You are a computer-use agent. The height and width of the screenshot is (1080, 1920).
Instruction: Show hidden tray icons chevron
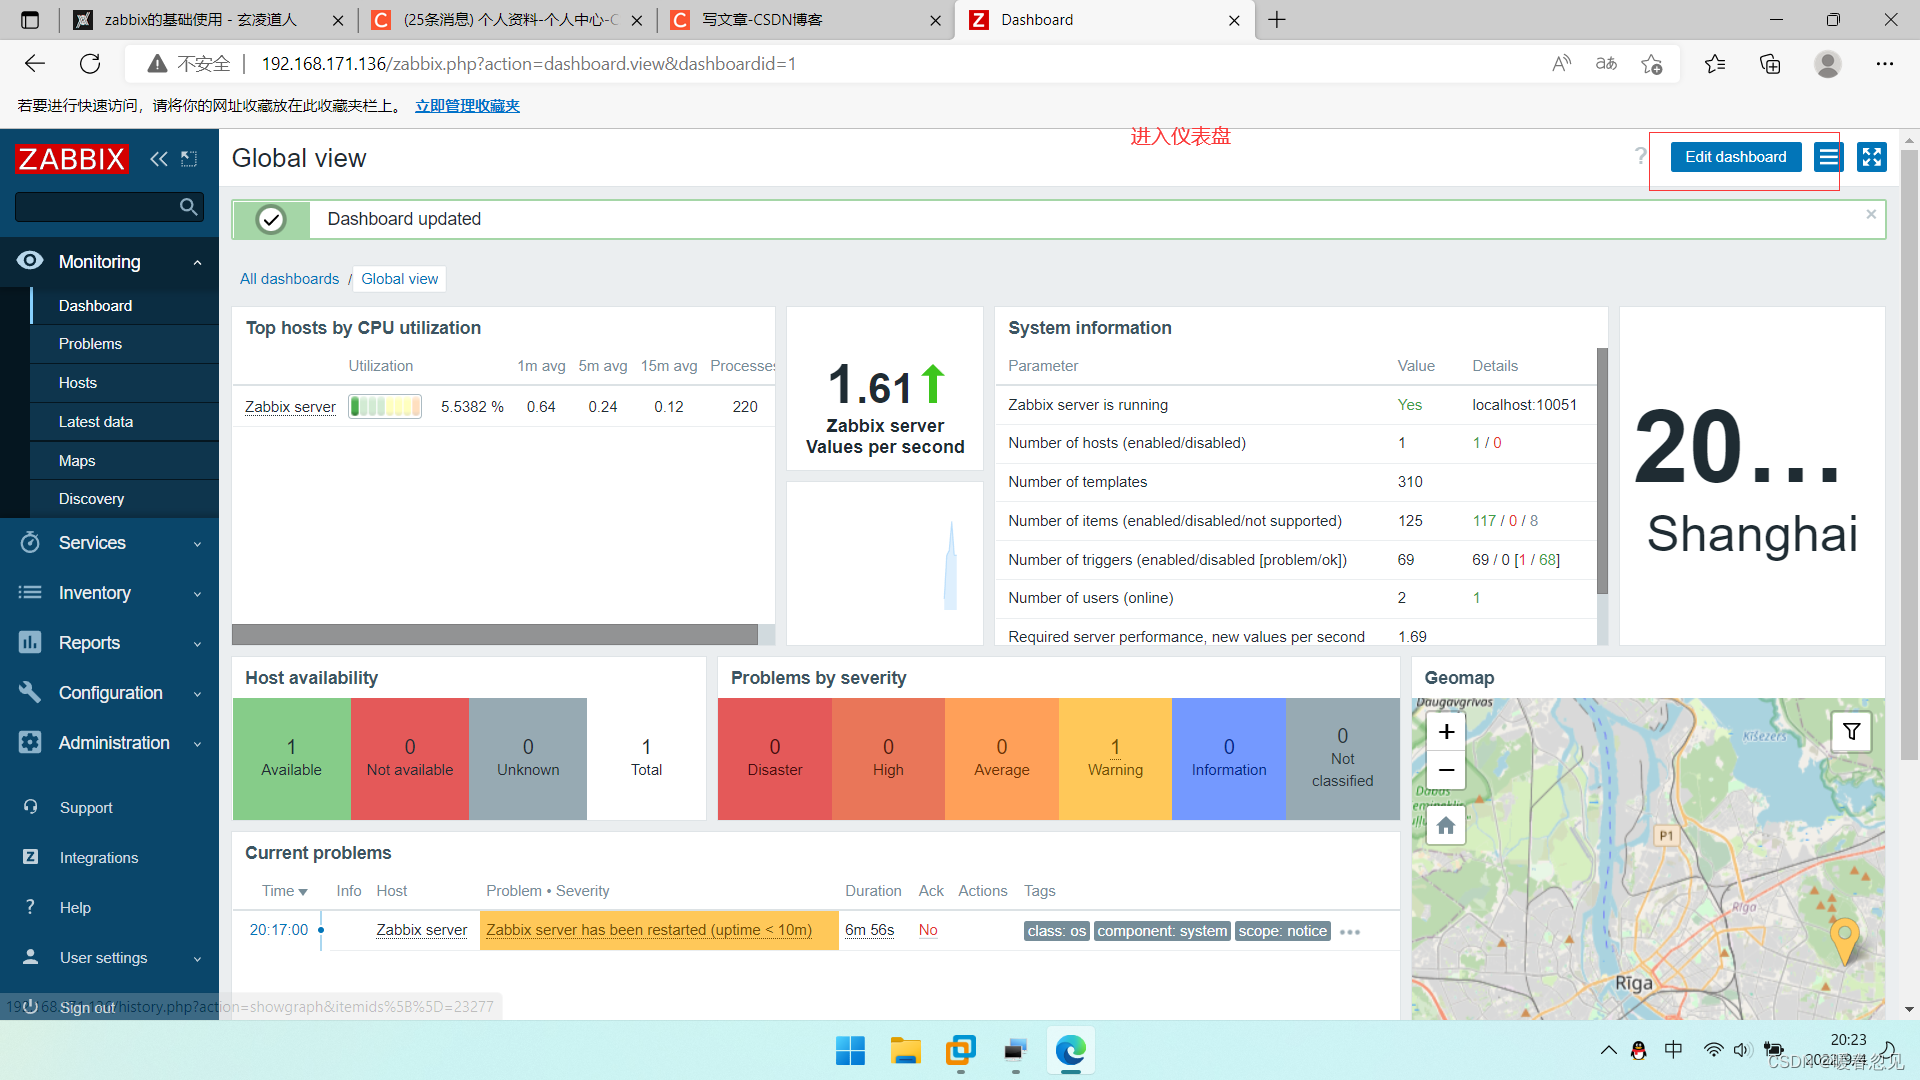pyautogui.click(x=1608, y=1050)
